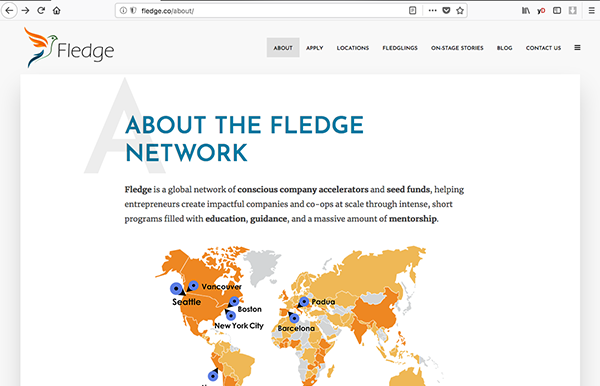Open the APPLY menu item

point(315,48)
